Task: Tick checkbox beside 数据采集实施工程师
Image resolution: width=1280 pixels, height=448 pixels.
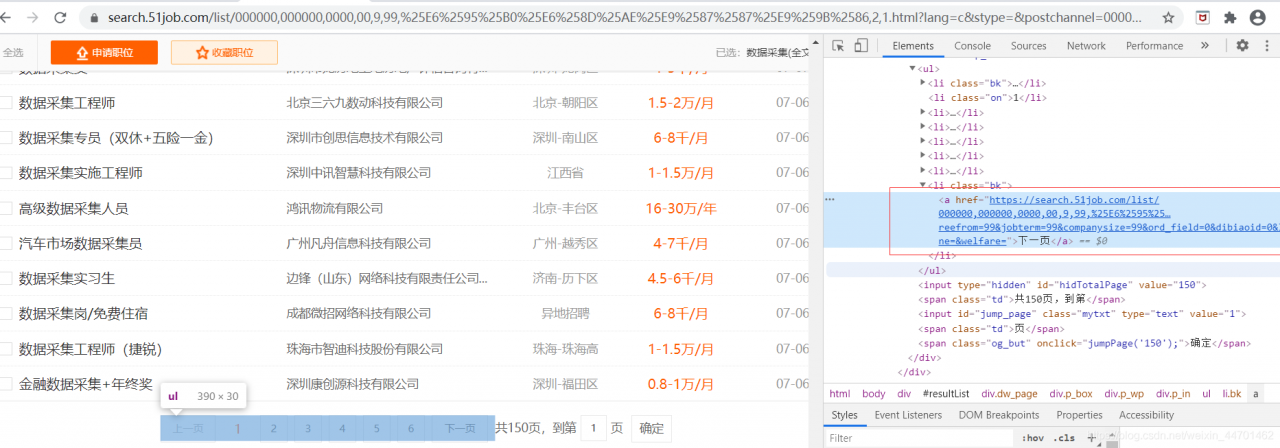Action: click(6, 173)
